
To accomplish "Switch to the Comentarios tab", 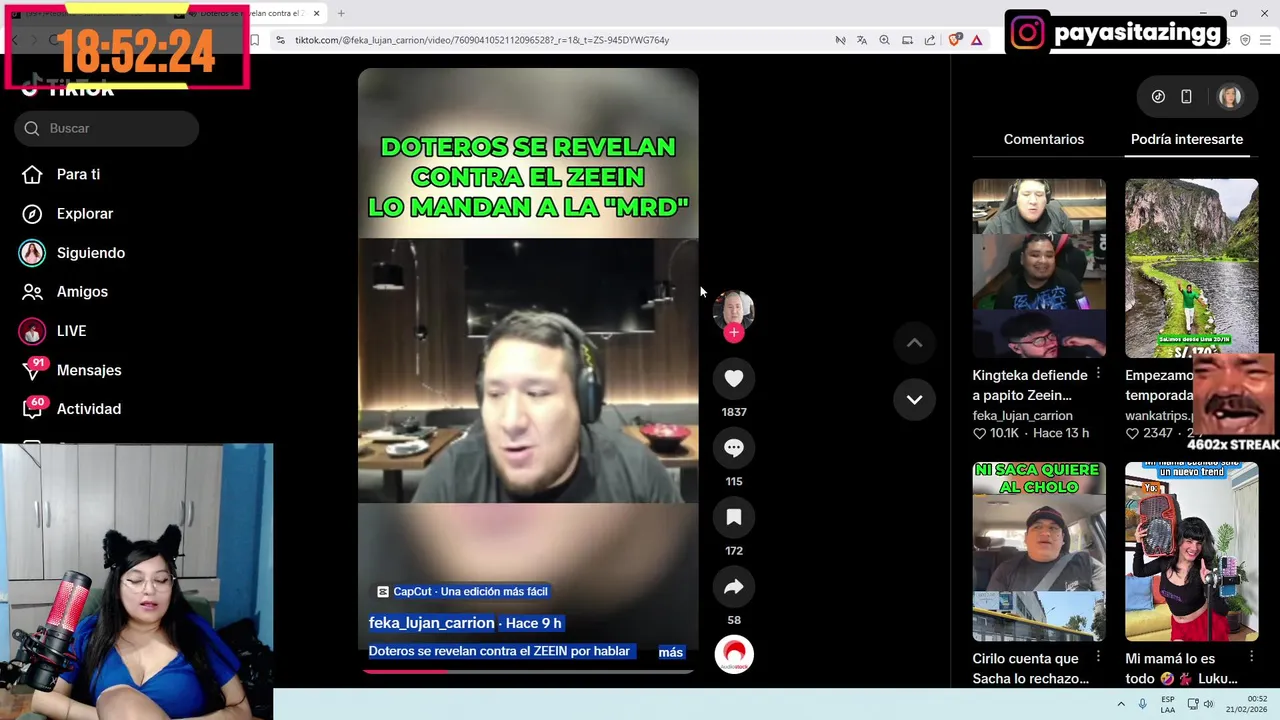I will [1044, 139].
